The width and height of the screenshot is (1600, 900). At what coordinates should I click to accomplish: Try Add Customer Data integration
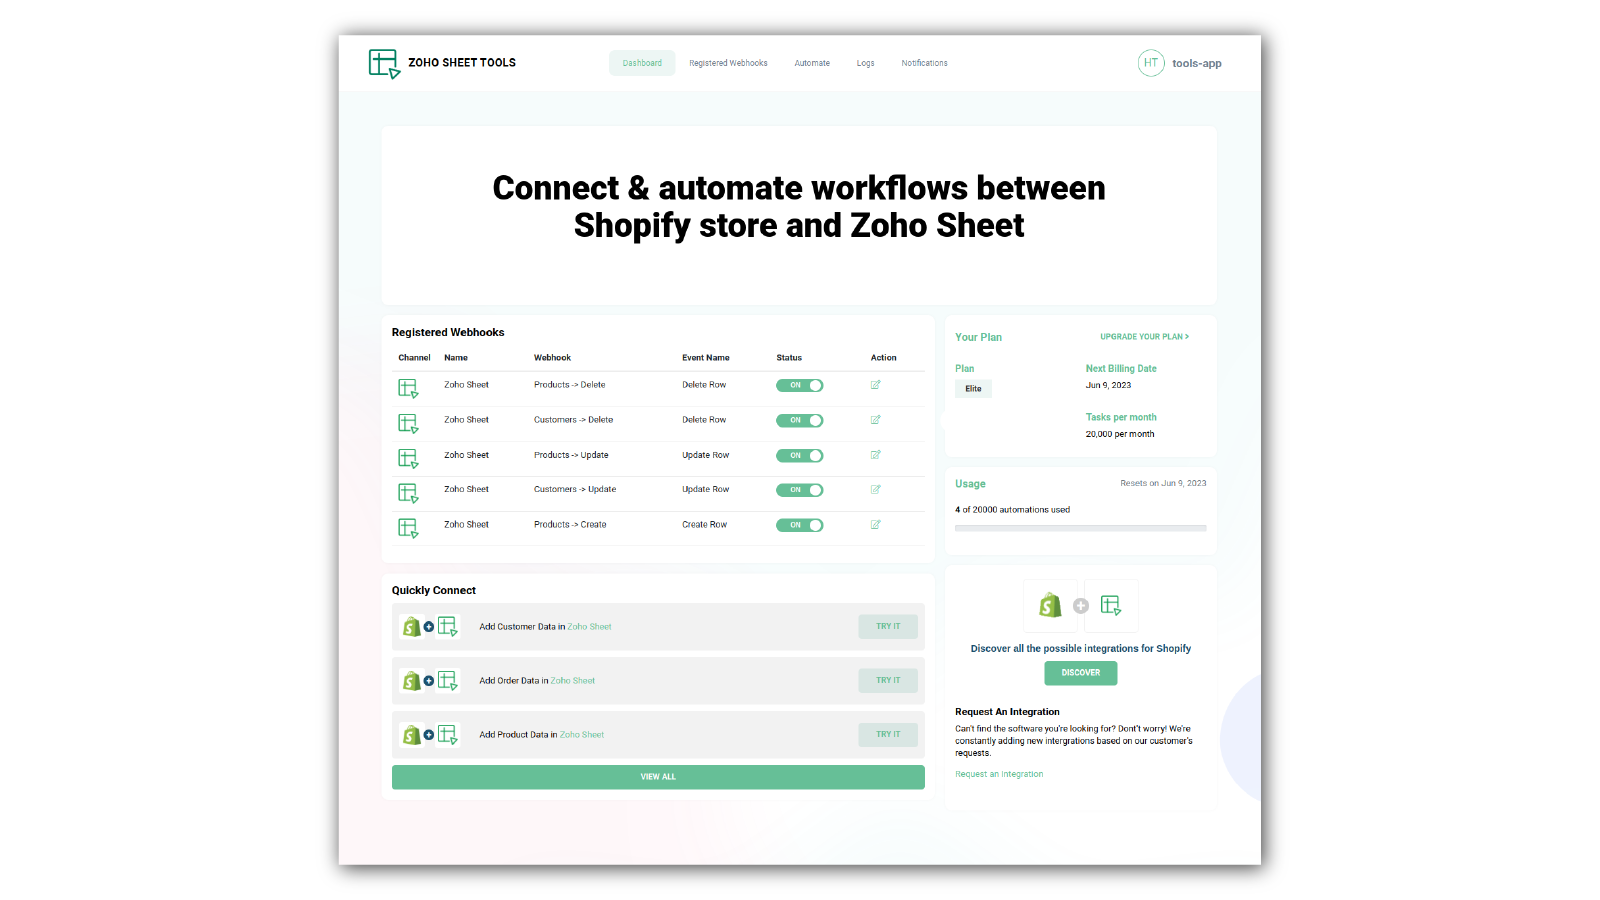click(888, 627)
